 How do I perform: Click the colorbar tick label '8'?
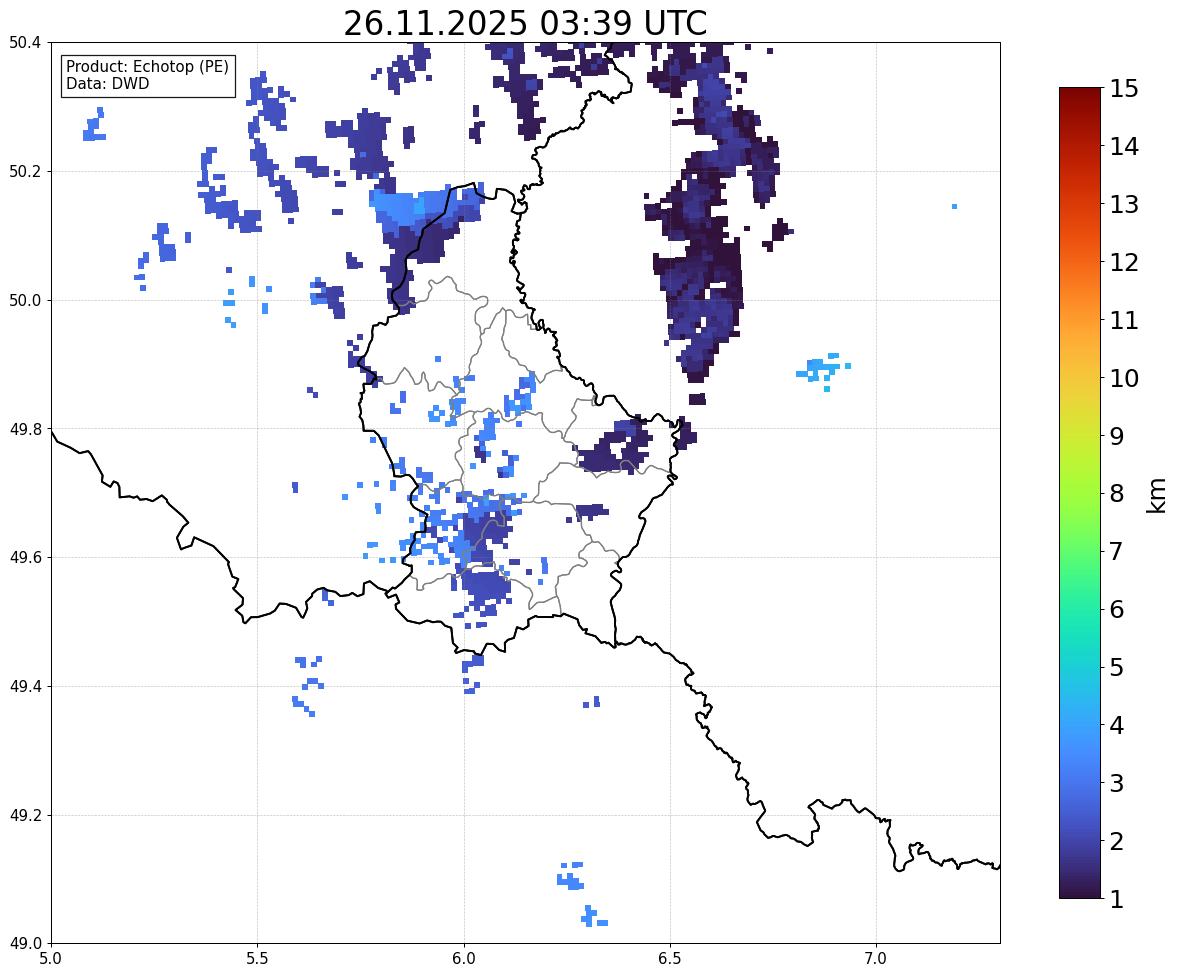[x=1116, y=494]
